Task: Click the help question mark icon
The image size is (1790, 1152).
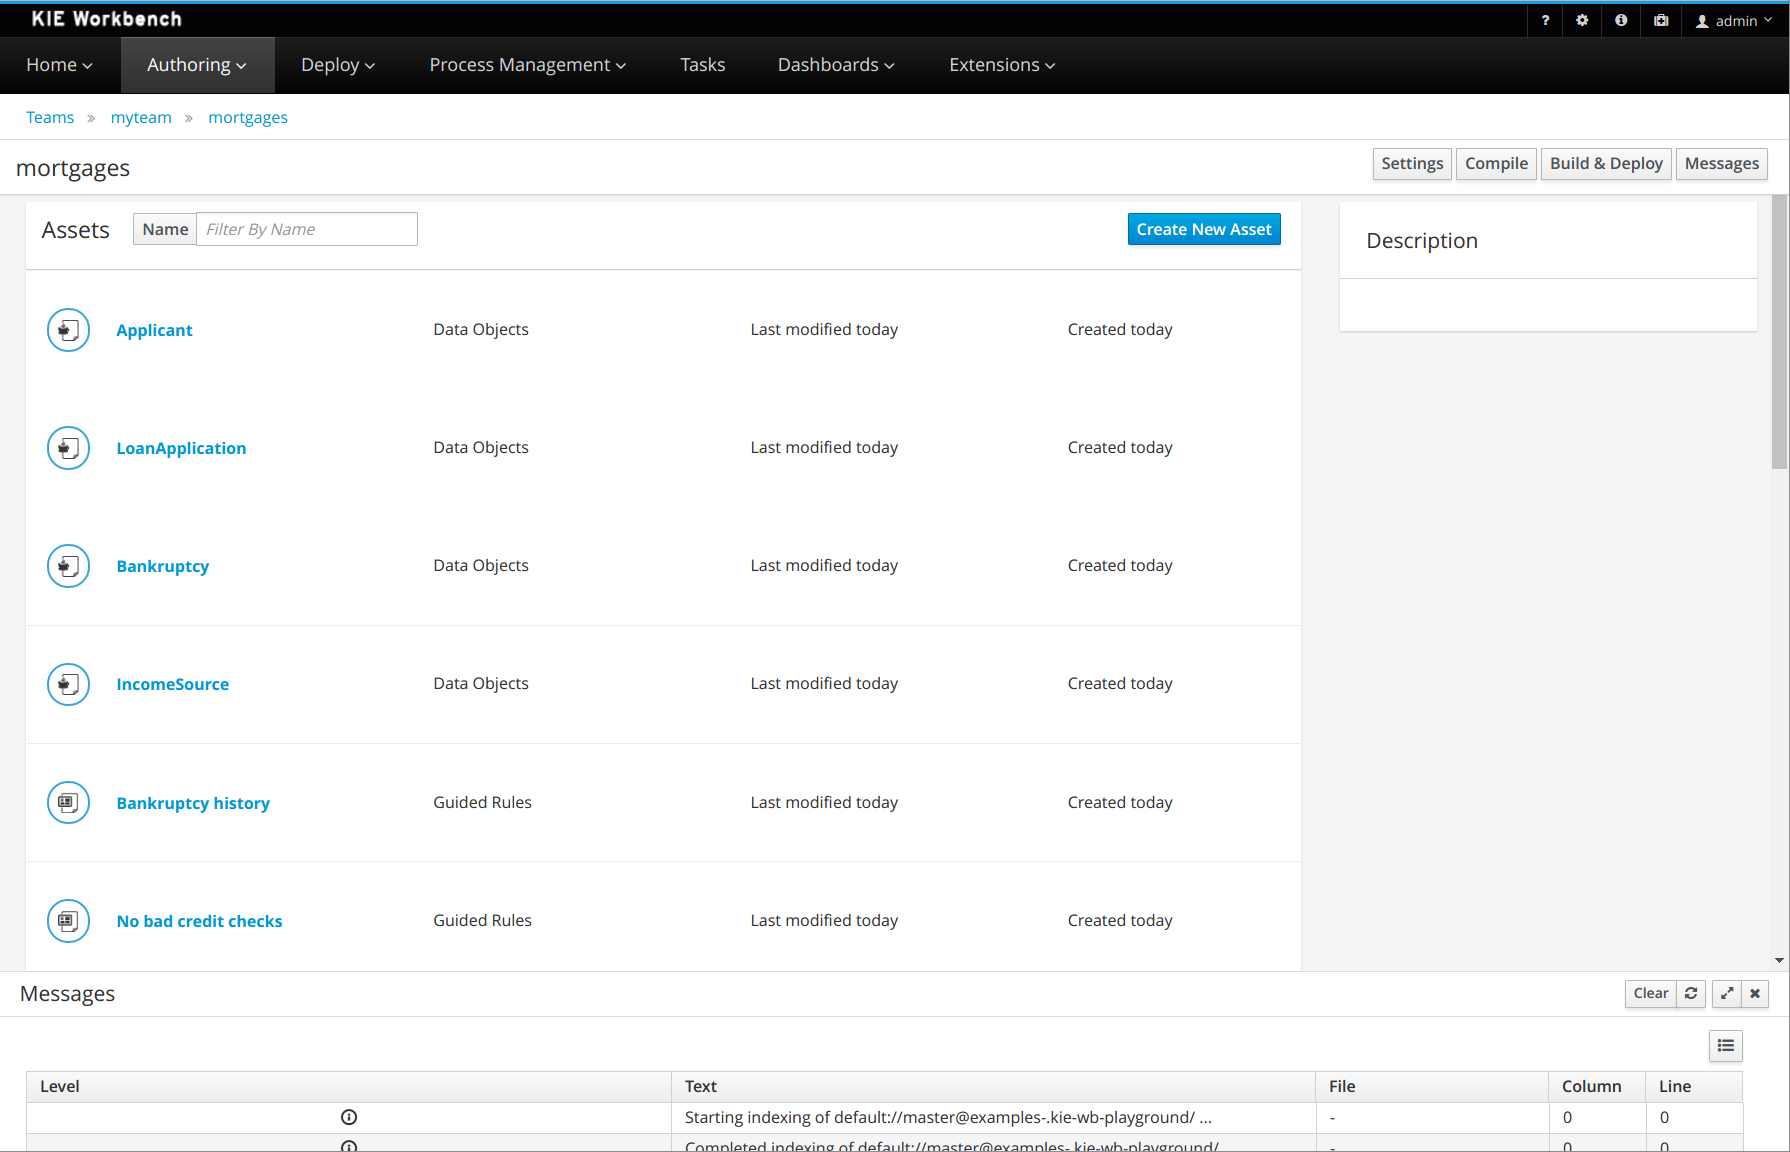Action: tap(1545, 20)
